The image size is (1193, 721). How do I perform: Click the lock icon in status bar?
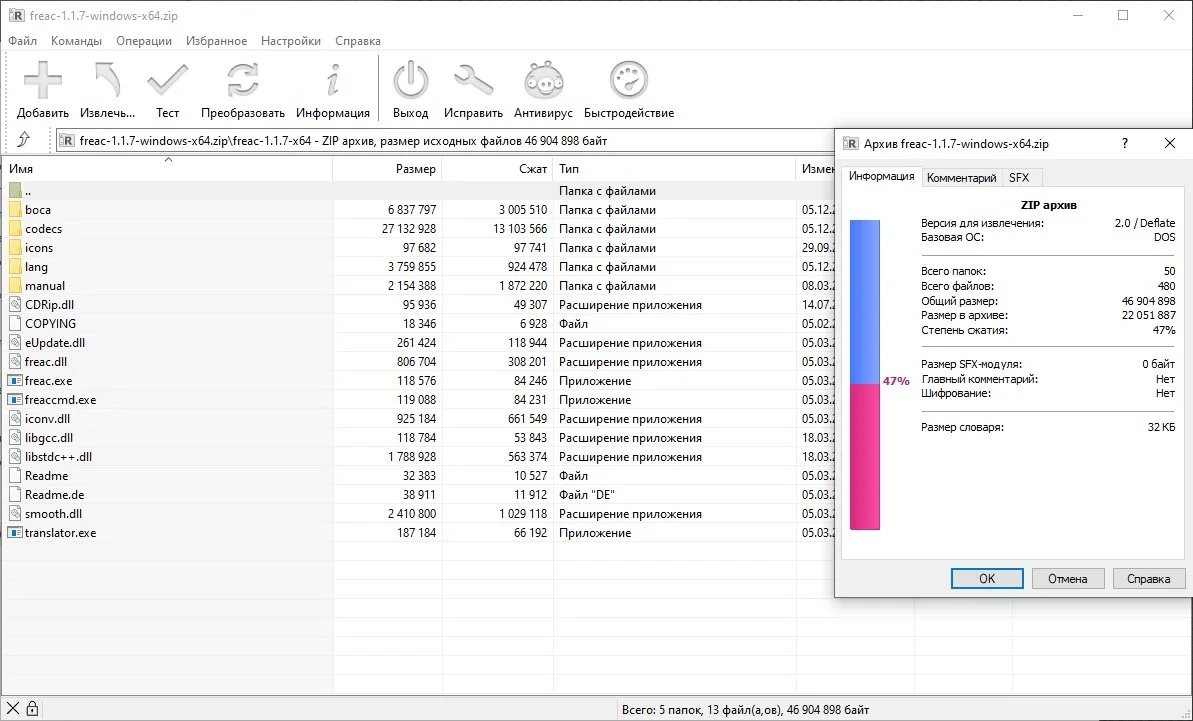33,709
